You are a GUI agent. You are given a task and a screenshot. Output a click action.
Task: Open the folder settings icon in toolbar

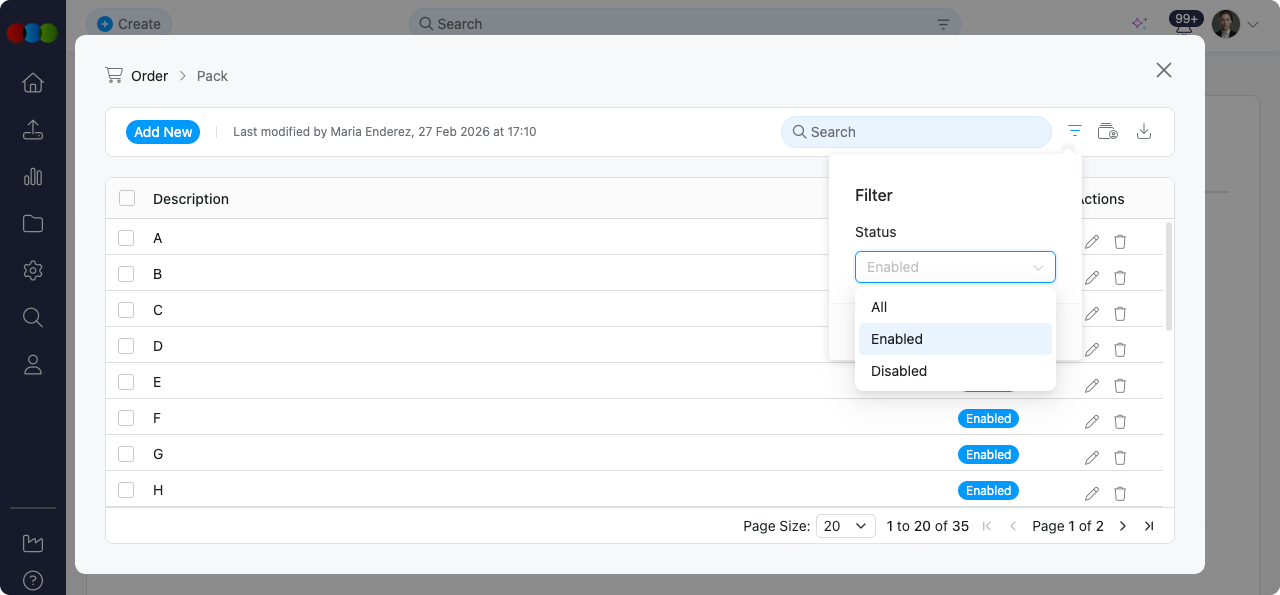(x=1107, y=131)
